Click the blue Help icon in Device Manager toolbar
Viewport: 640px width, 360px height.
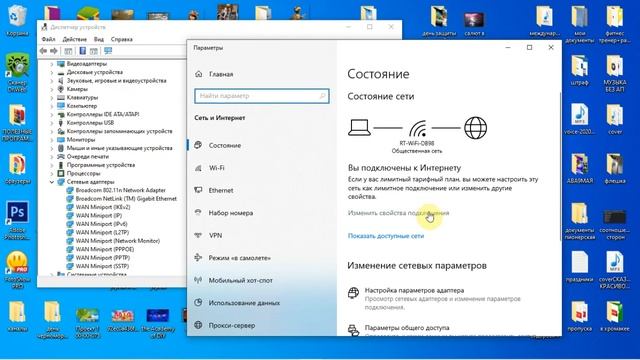(82, 51)
